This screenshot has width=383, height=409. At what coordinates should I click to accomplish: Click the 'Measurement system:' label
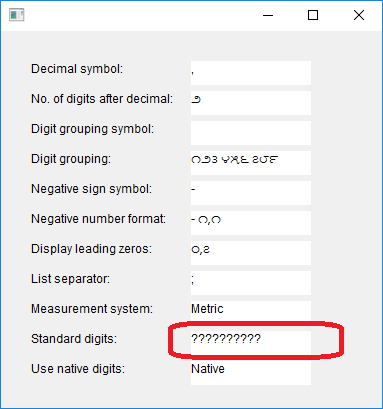pyautogui.click(x=92, y=309)
